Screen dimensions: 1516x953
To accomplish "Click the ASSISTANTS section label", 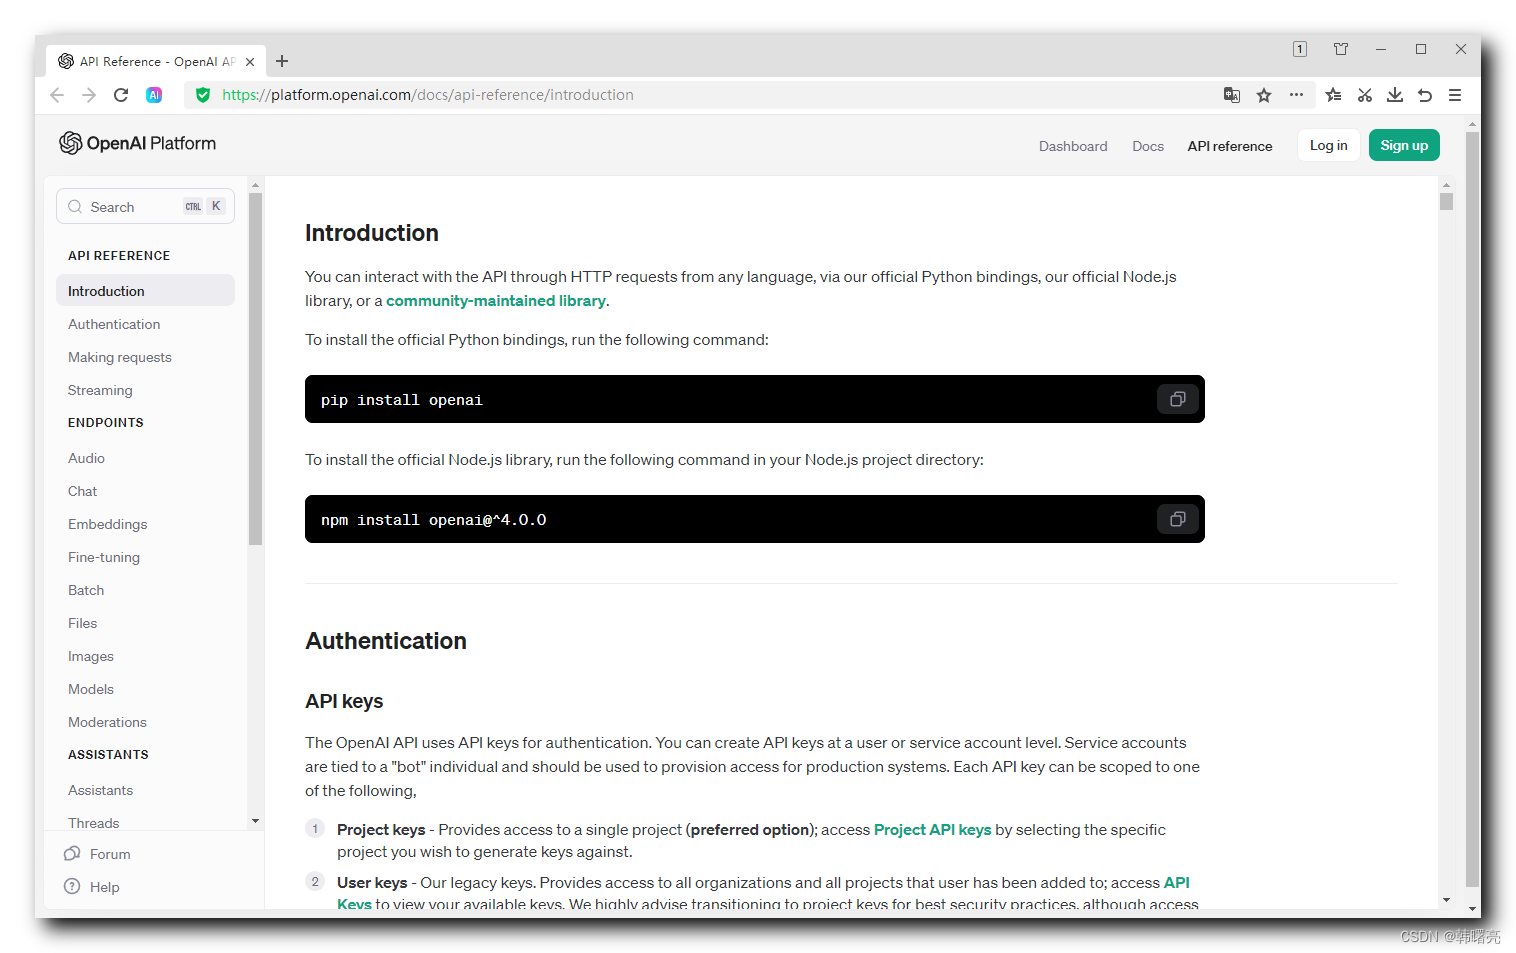I will [x=108, y=755].
